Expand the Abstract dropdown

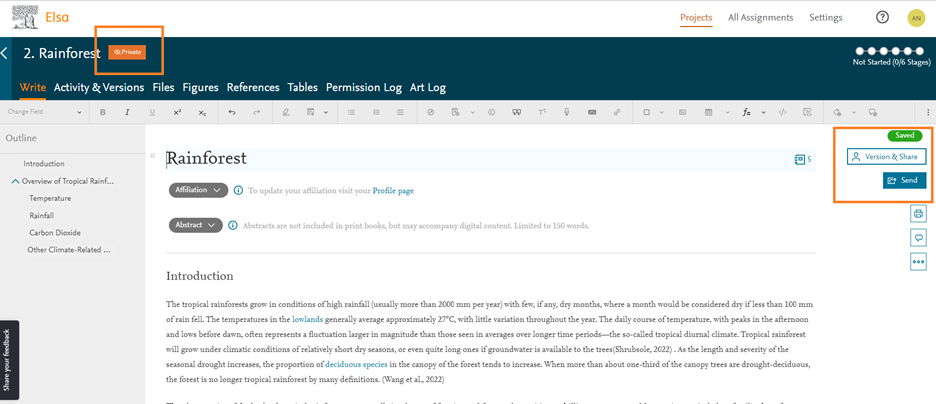[195, 225]
